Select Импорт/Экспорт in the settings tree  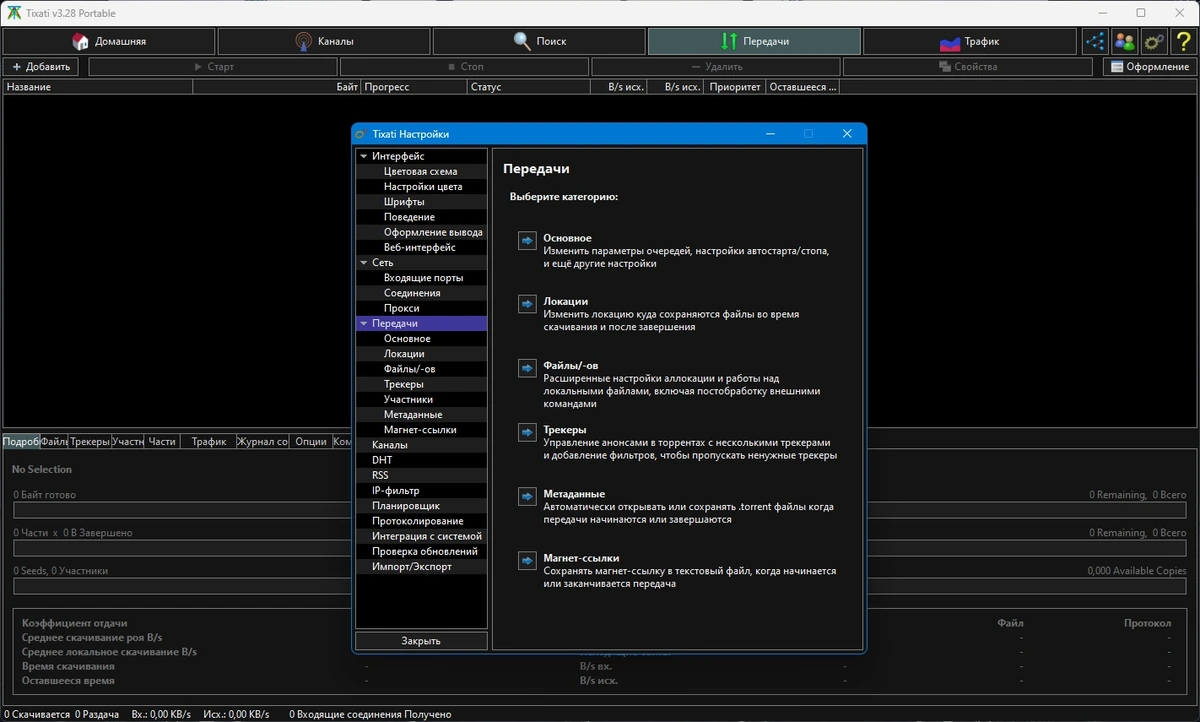tap(421, 567)
